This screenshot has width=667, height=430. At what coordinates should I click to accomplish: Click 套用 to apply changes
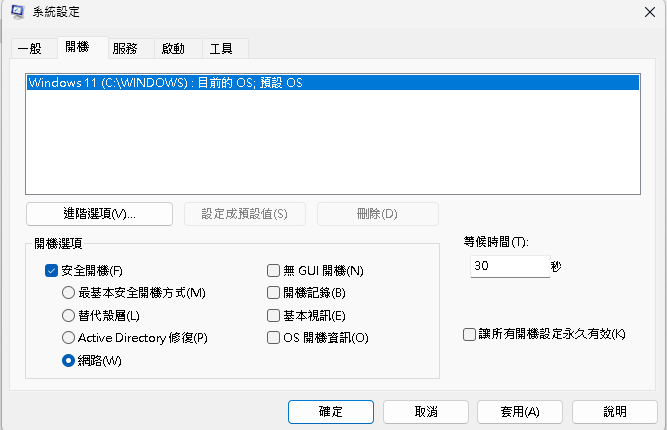518,411
